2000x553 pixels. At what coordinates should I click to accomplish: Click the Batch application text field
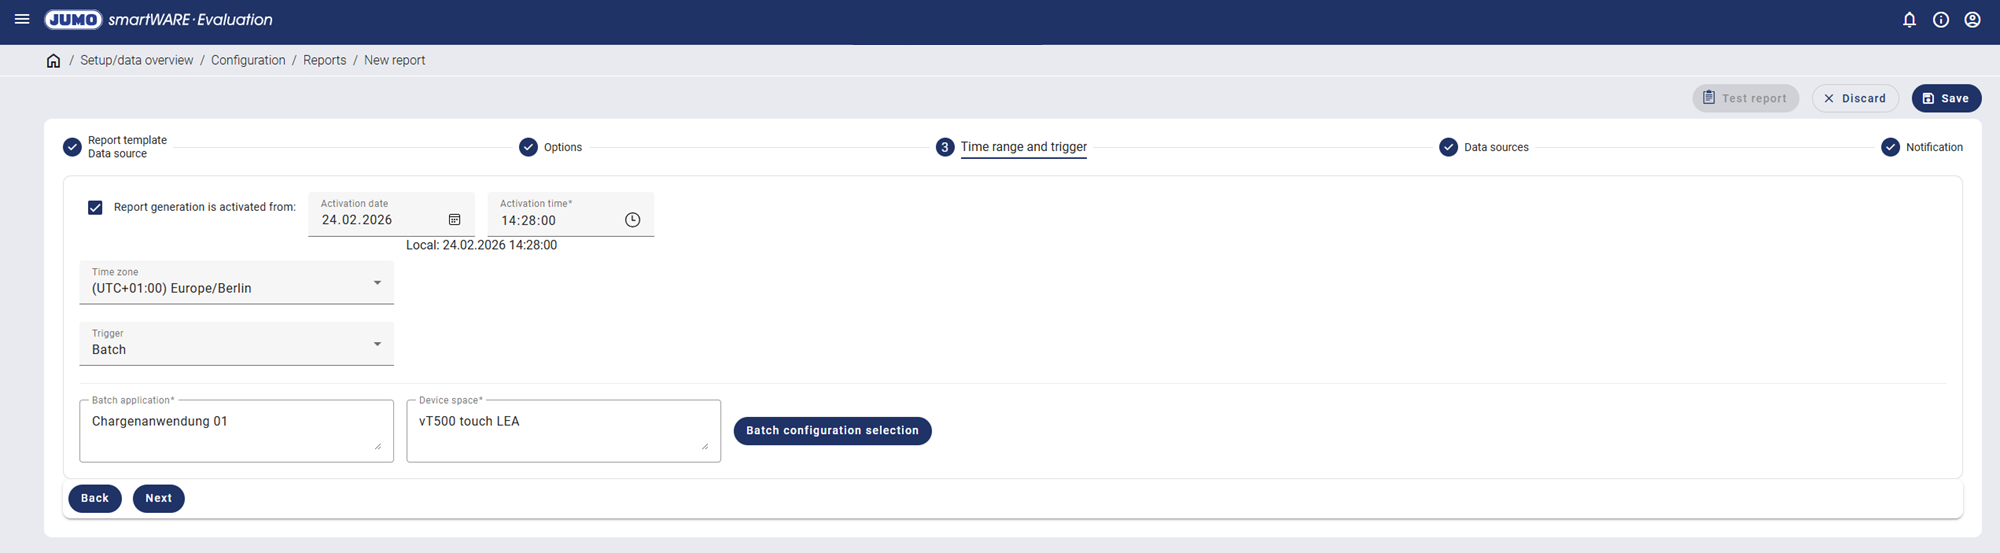[235, 431]
